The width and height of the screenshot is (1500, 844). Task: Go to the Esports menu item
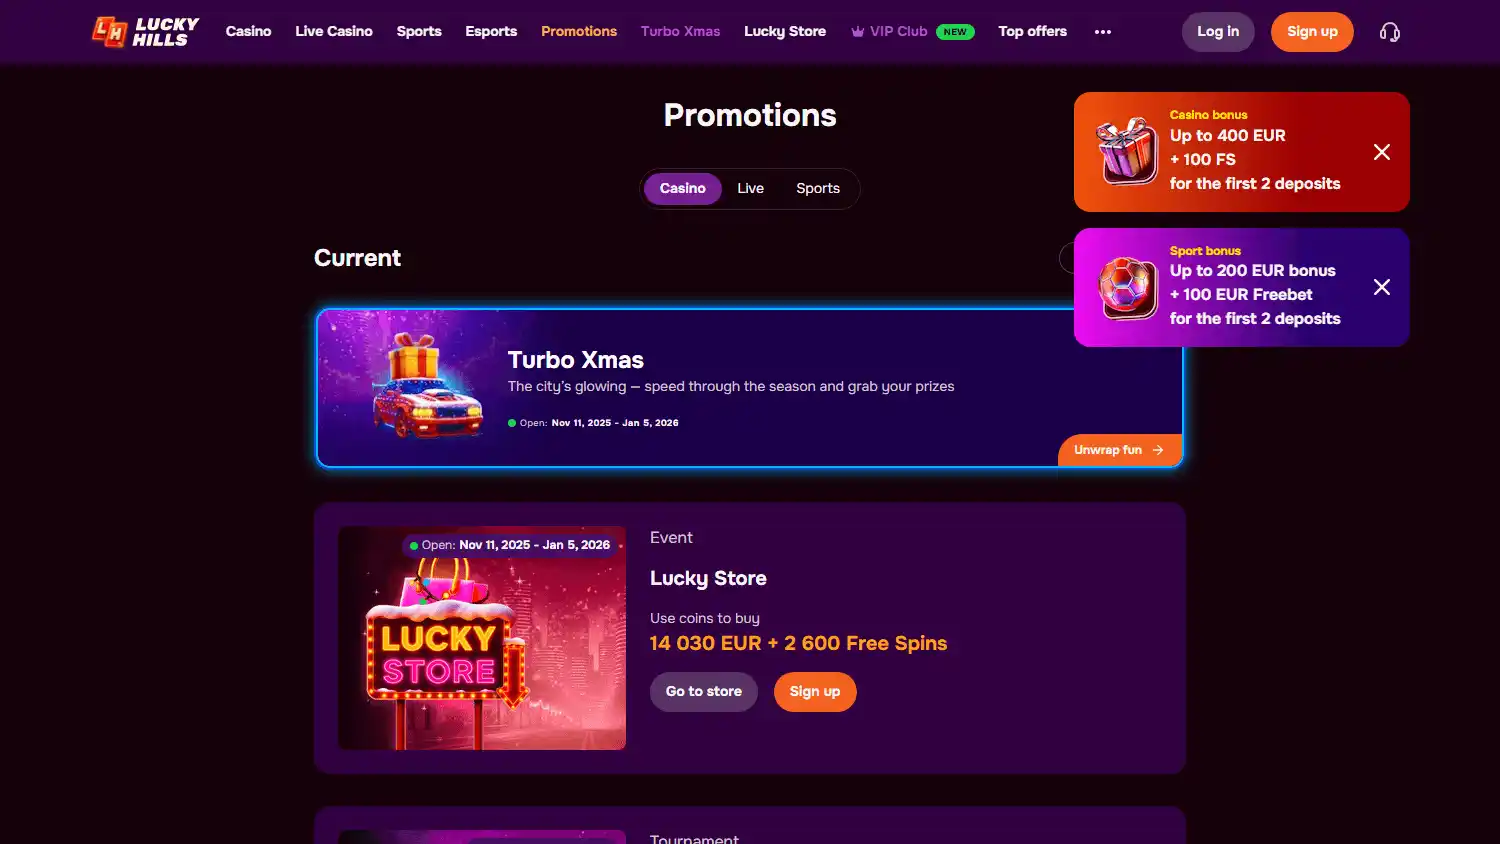(x=491, y=32)
